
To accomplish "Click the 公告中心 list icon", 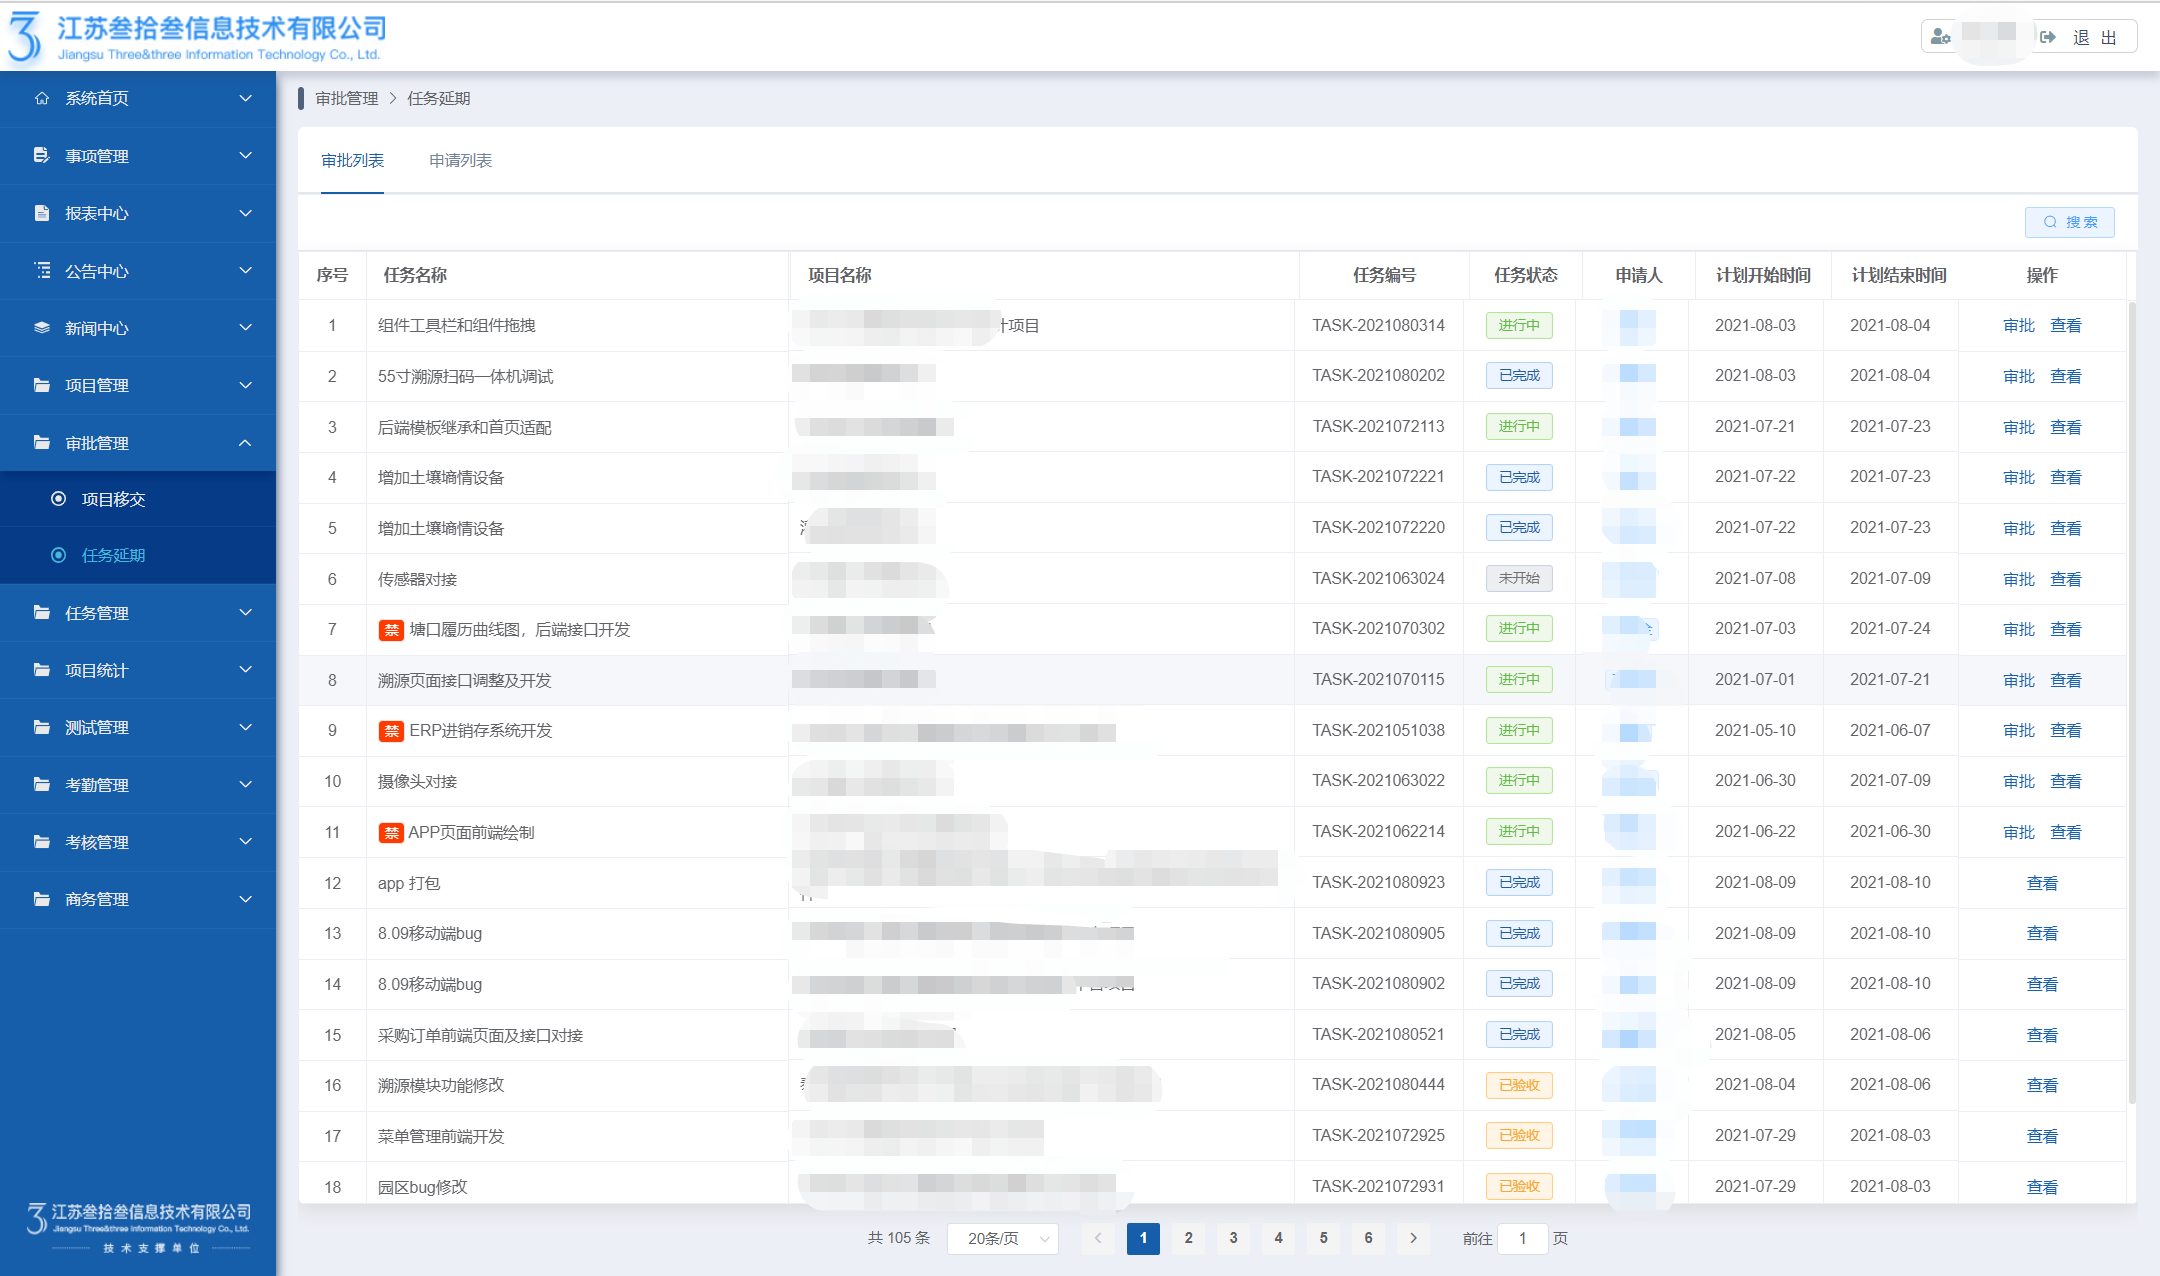I will click(x=42, y=270).
